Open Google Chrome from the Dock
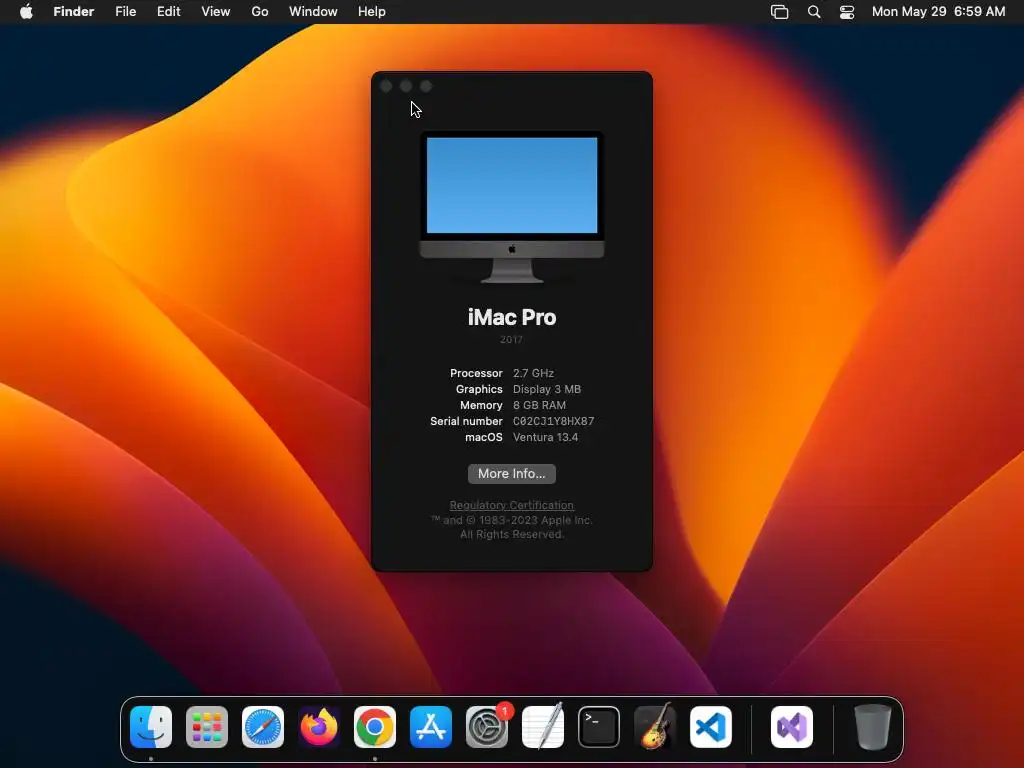 click(375, 727)
